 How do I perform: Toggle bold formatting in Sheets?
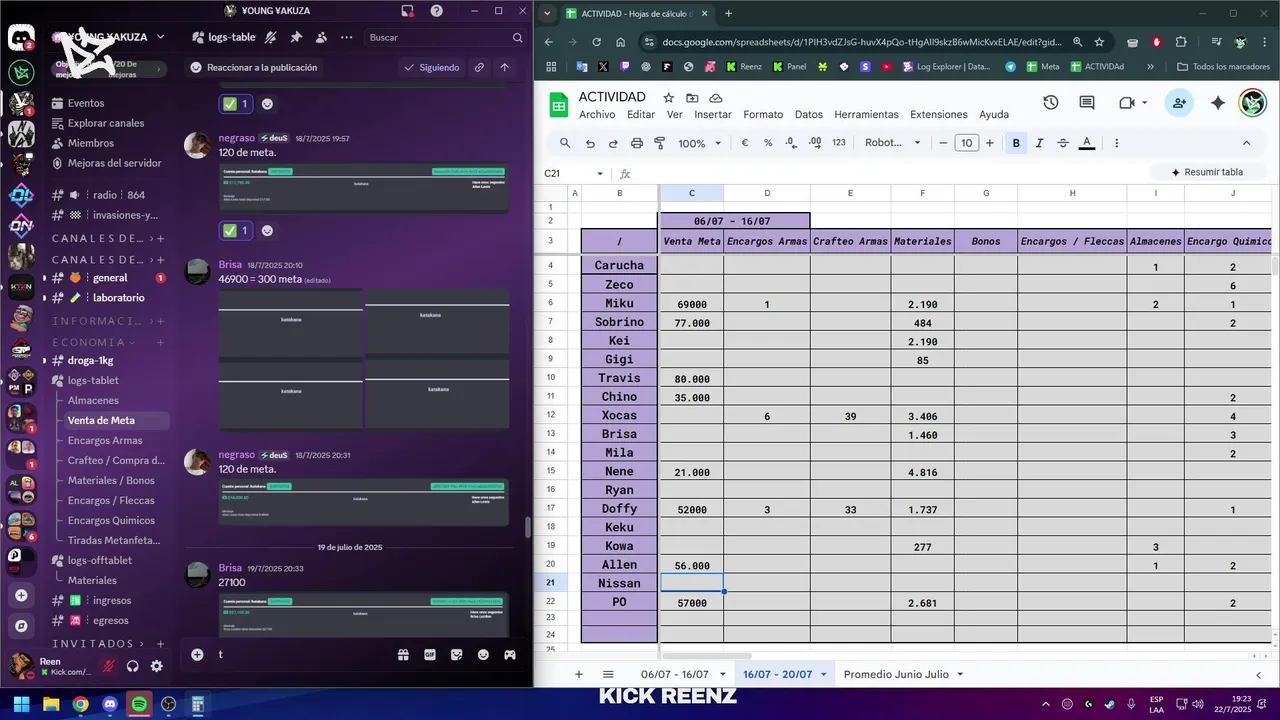point(1016,143)
